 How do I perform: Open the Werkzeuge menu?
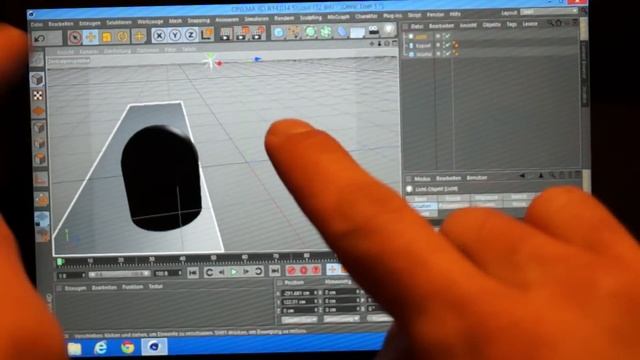[x=150, y=22]
